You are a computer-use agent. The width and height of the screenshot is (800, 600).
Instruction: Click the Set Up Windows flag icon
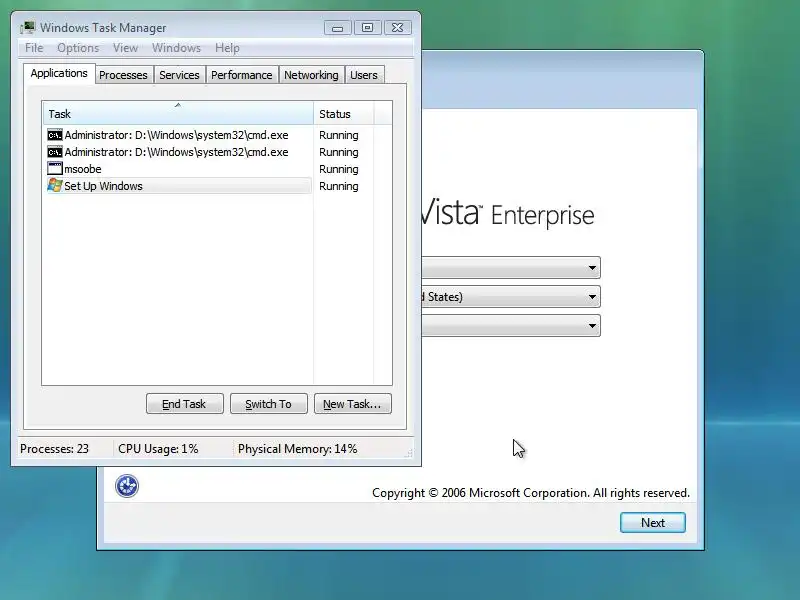(x=55, y=185)
